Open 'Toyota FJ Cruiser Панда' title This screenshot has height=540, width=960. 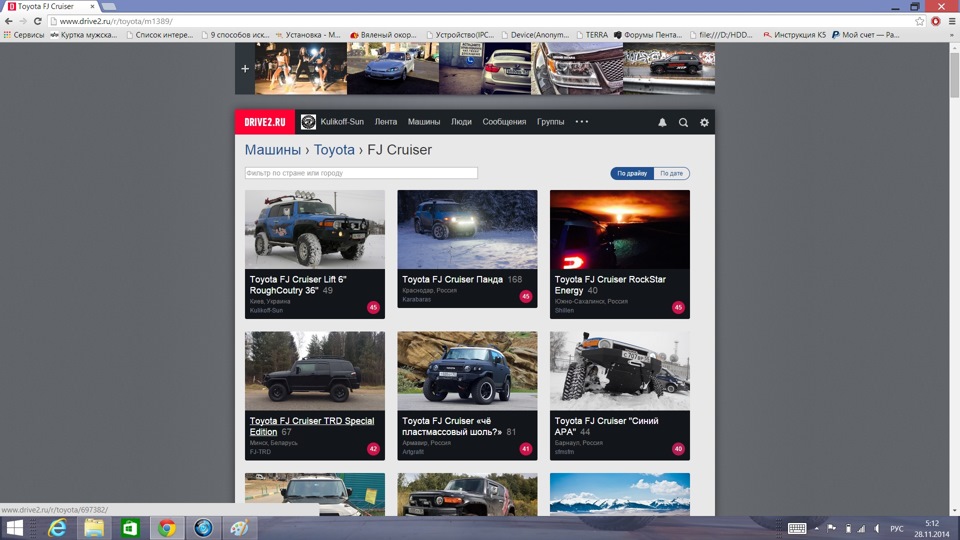tap(452, 279)
